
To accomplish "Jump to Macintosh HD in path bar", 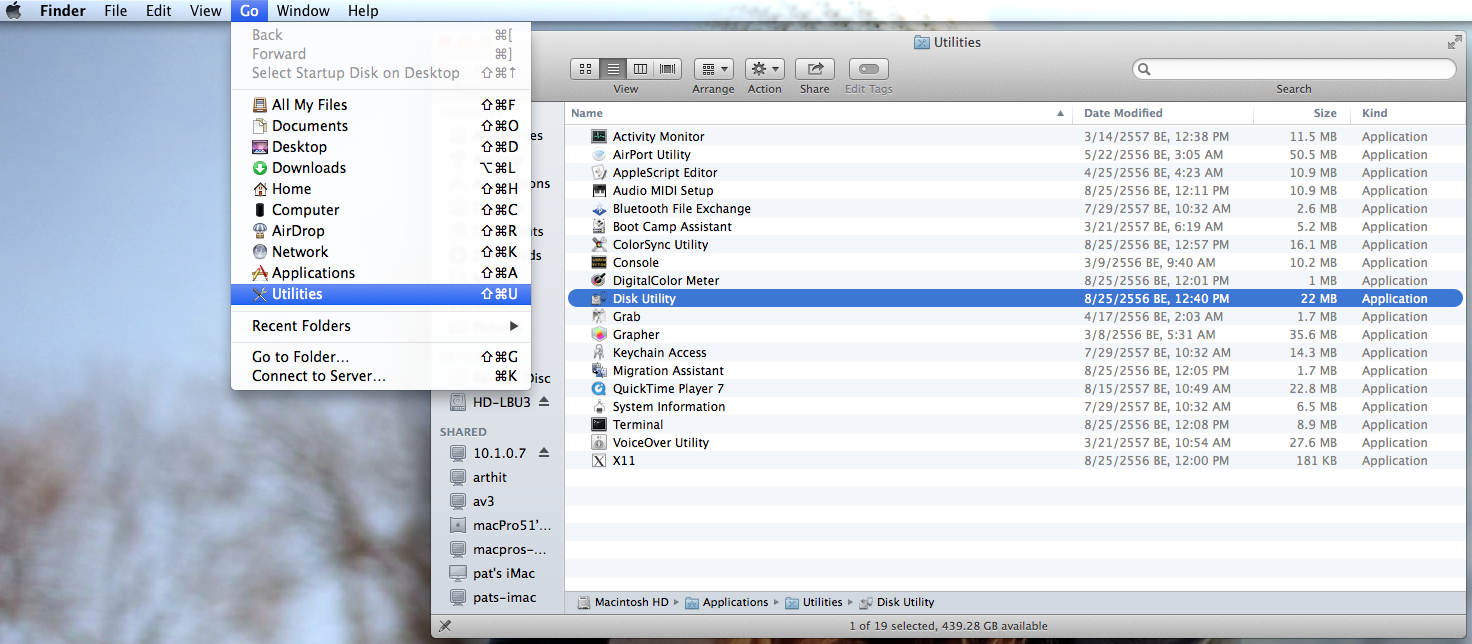I will pos(623,602).
